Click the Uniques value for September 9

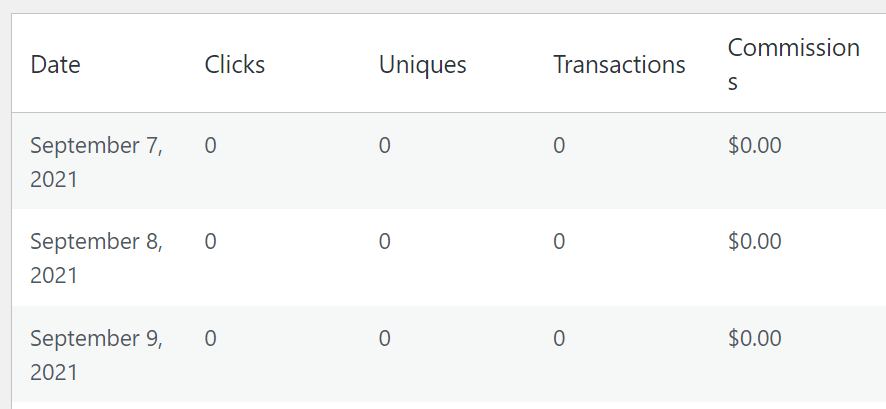(385, 339)
